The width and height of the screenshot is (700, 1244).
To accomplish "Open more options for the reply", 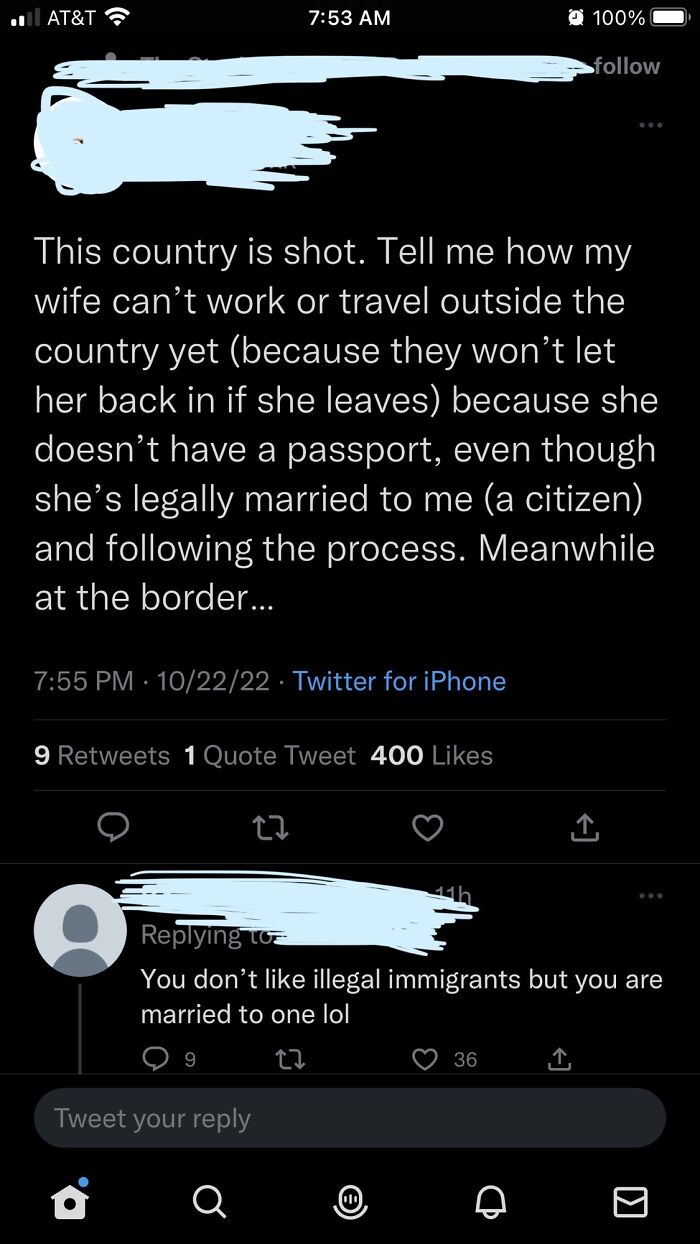I will (651, 895).
